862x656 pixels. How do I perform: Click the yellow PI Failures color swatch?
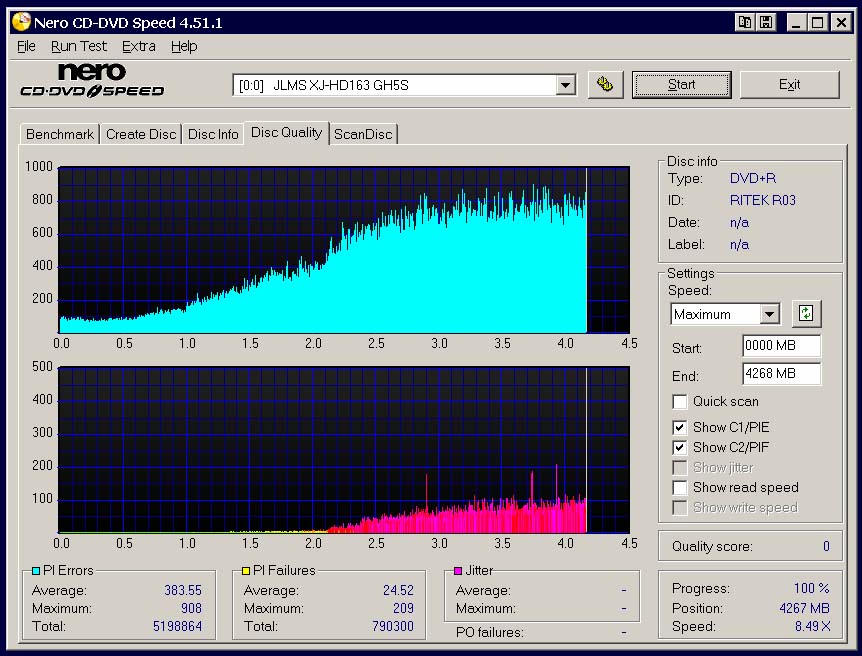pyautogui.click(x=246, y=571)
